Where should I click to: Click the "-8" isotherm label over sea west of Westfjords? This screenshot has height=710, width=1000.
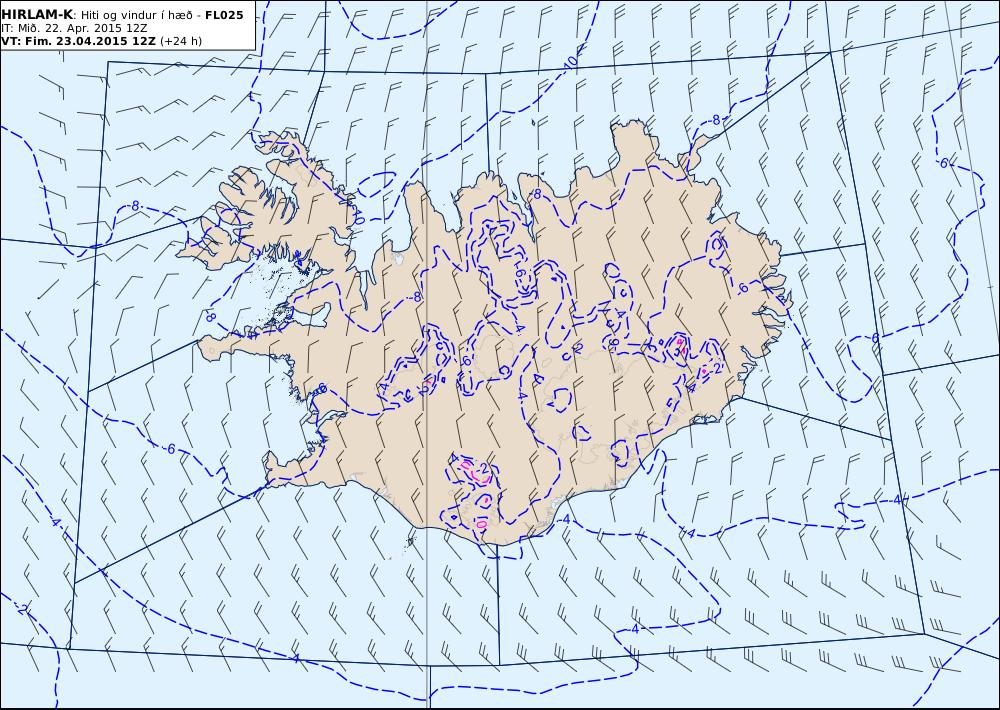[x=135, y=206]
